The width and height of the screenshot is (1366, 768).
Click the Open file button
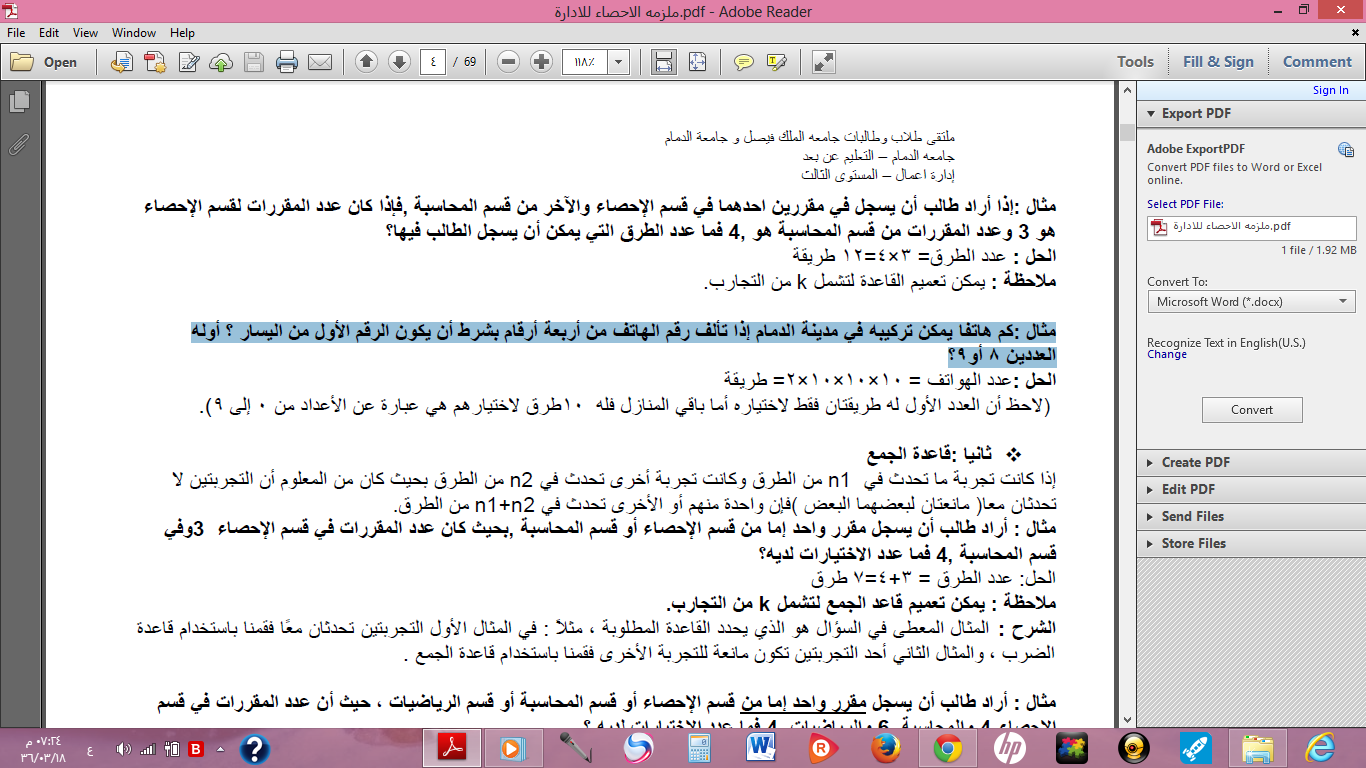[45, 62]
